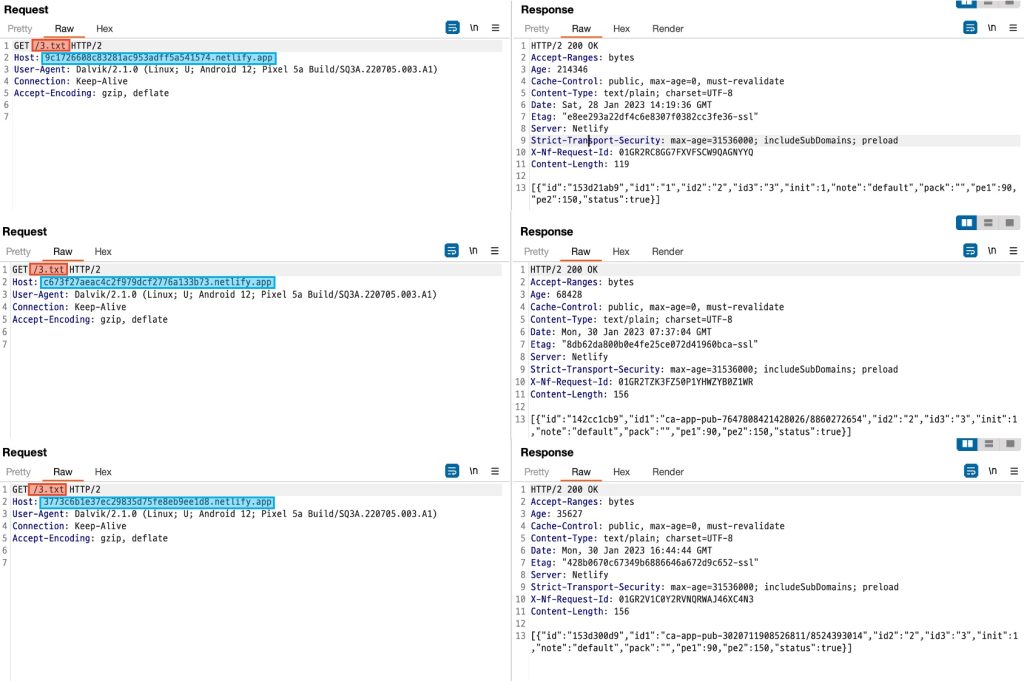The width and height of the screenshot is (1024, 681).
Task: Open hamburger menu in bottom request panel
Action: click(495, 472)
